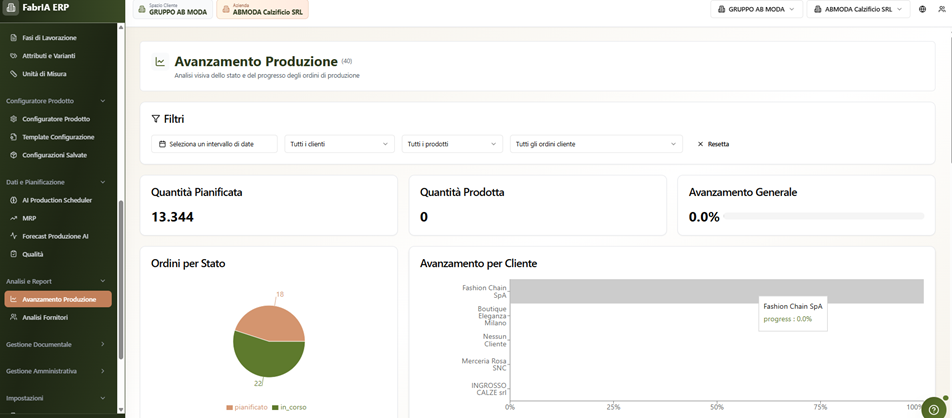Open the Tutti i prodotti dropdown
The width and height of the screenshot is (952, 418).
pyautogui.click(x=452, y=144)
